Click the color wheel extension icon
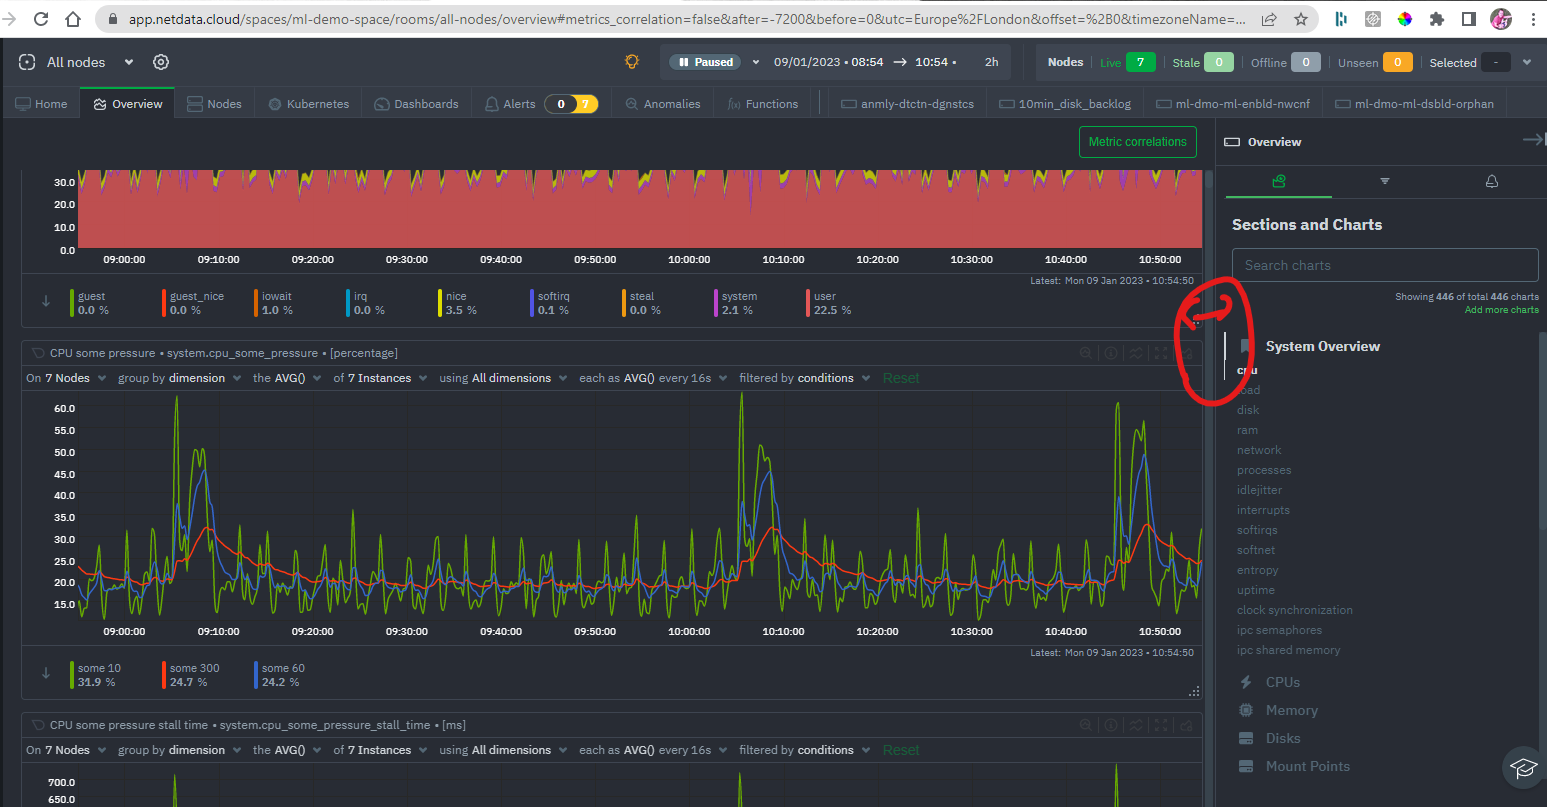The image size is (1547, 807). click(x=1405, y=19)
